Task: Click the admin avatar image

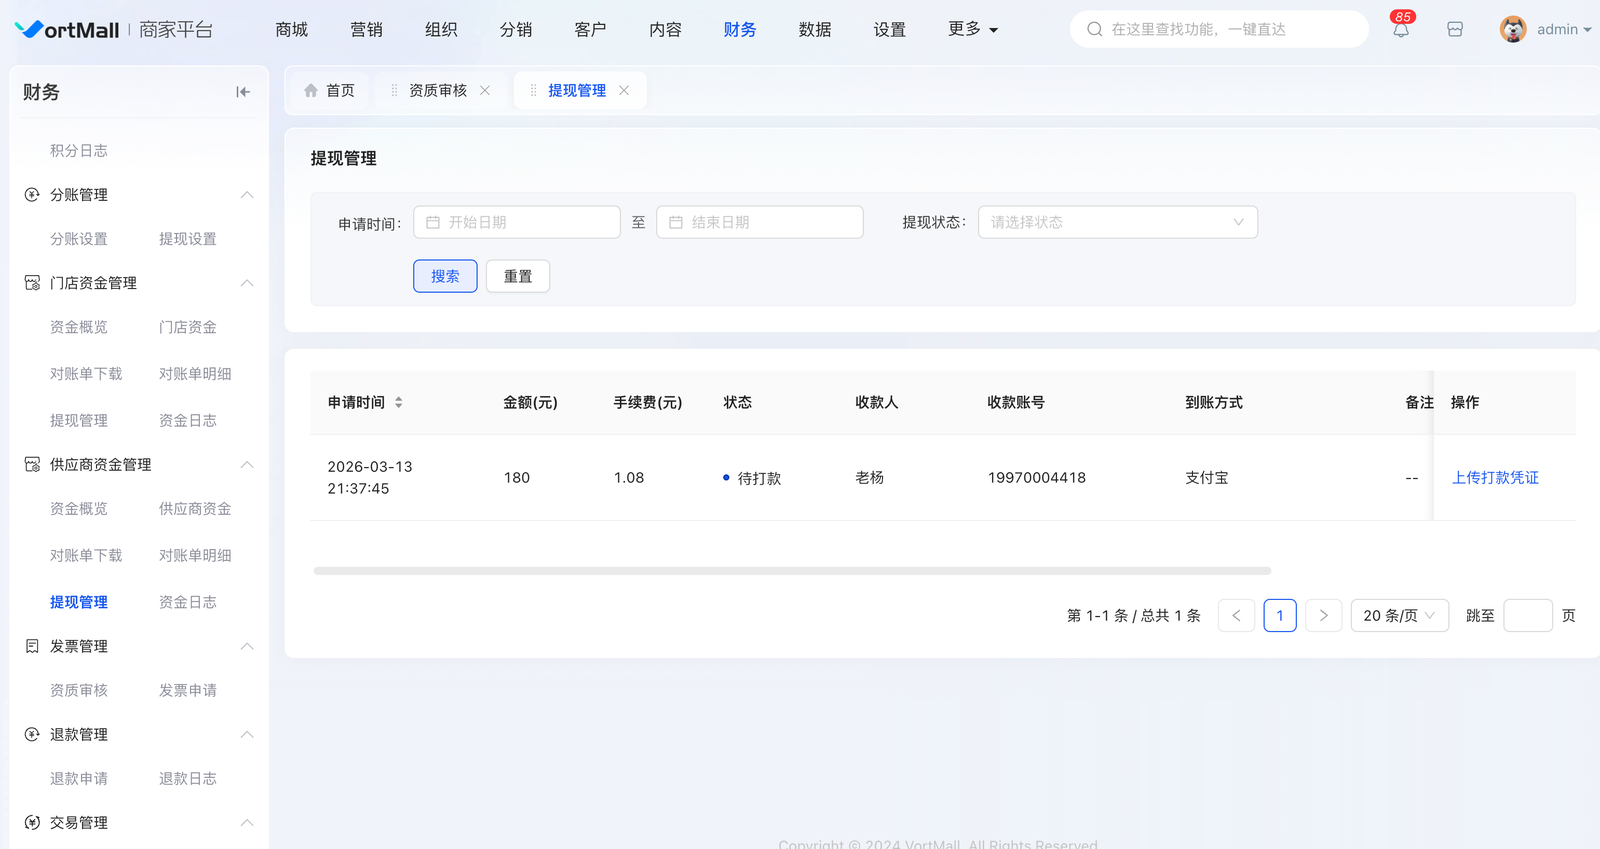Action: click(x=1513, y=30)
